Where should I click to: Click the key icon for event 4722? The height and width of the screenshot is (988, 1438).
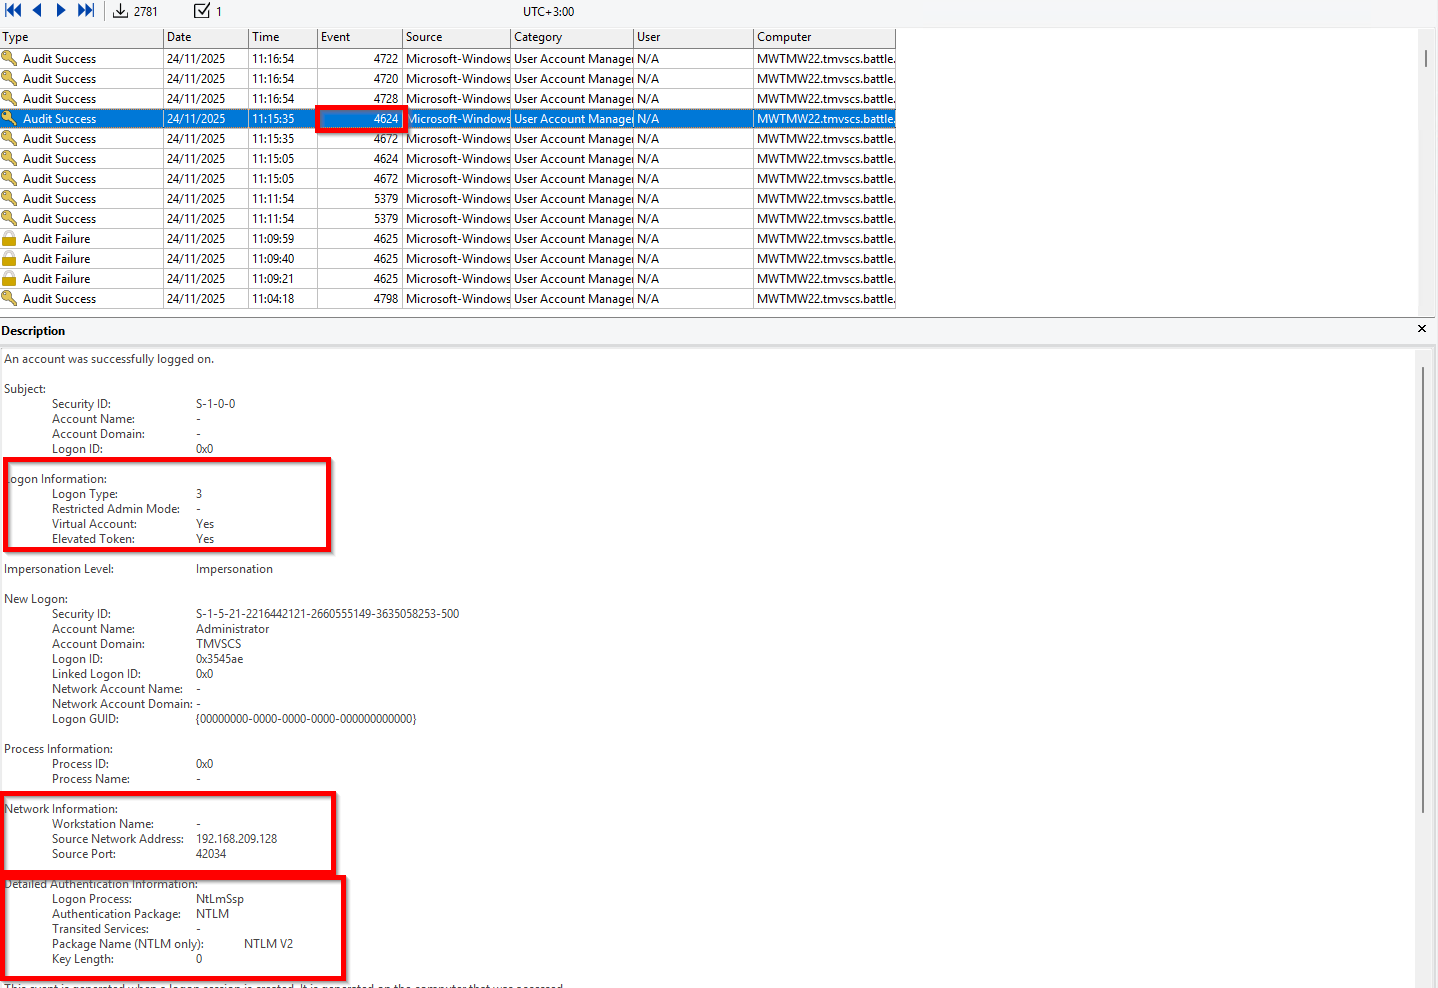(x=9, y=58)
